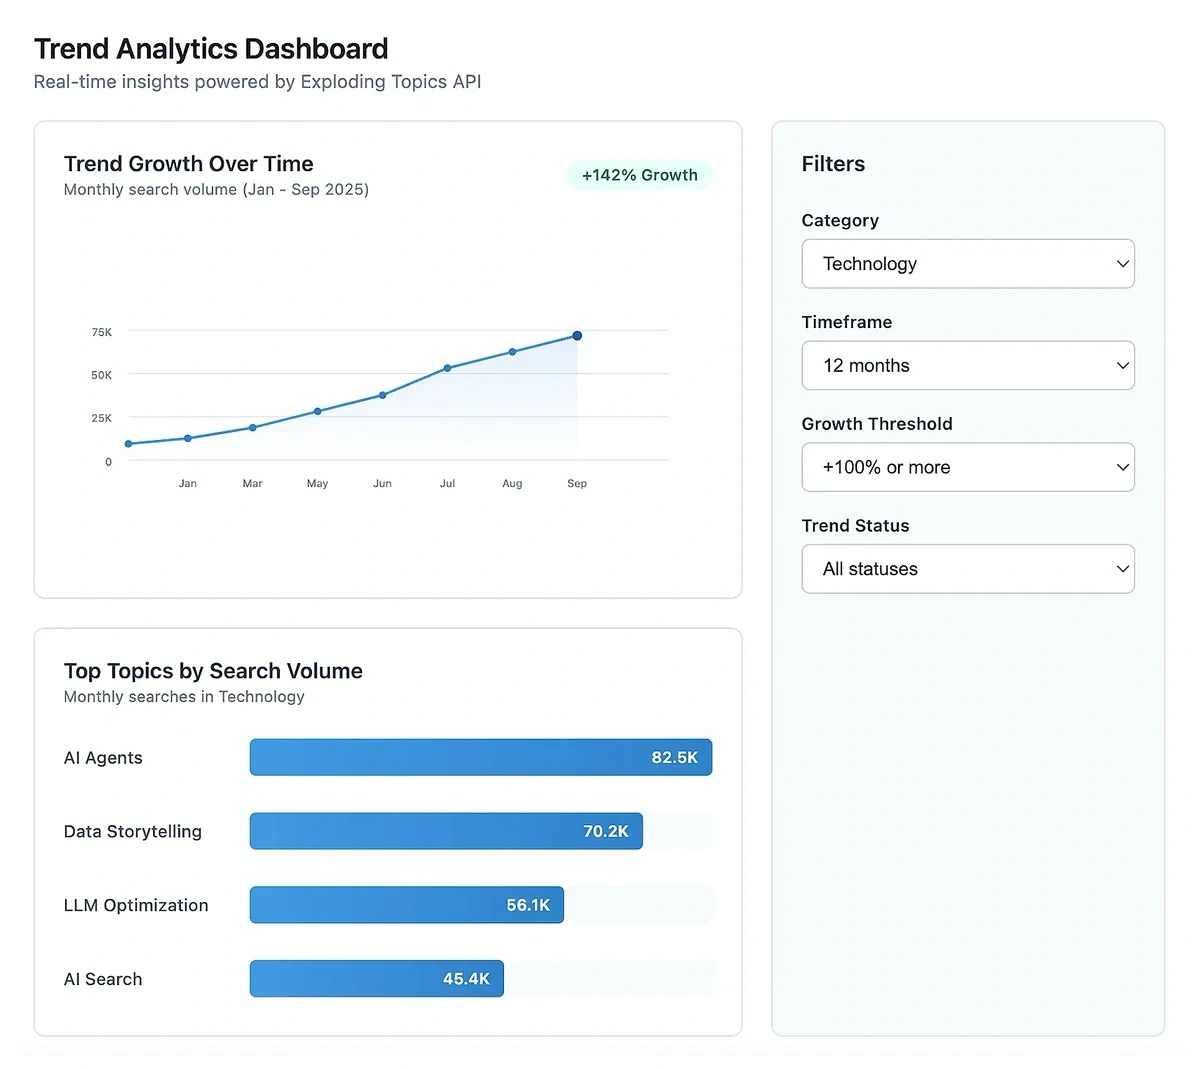Viewport: 1200px width, 1069px height.
Task: Click the Filters panel heading
Action: point(833,164)
